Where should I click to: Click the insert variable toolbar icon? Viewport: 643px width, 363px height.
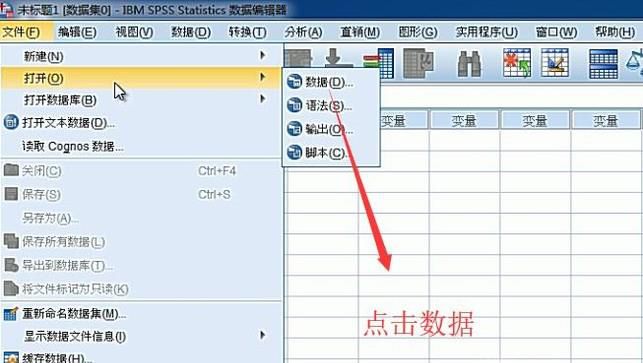click(555, 63)
